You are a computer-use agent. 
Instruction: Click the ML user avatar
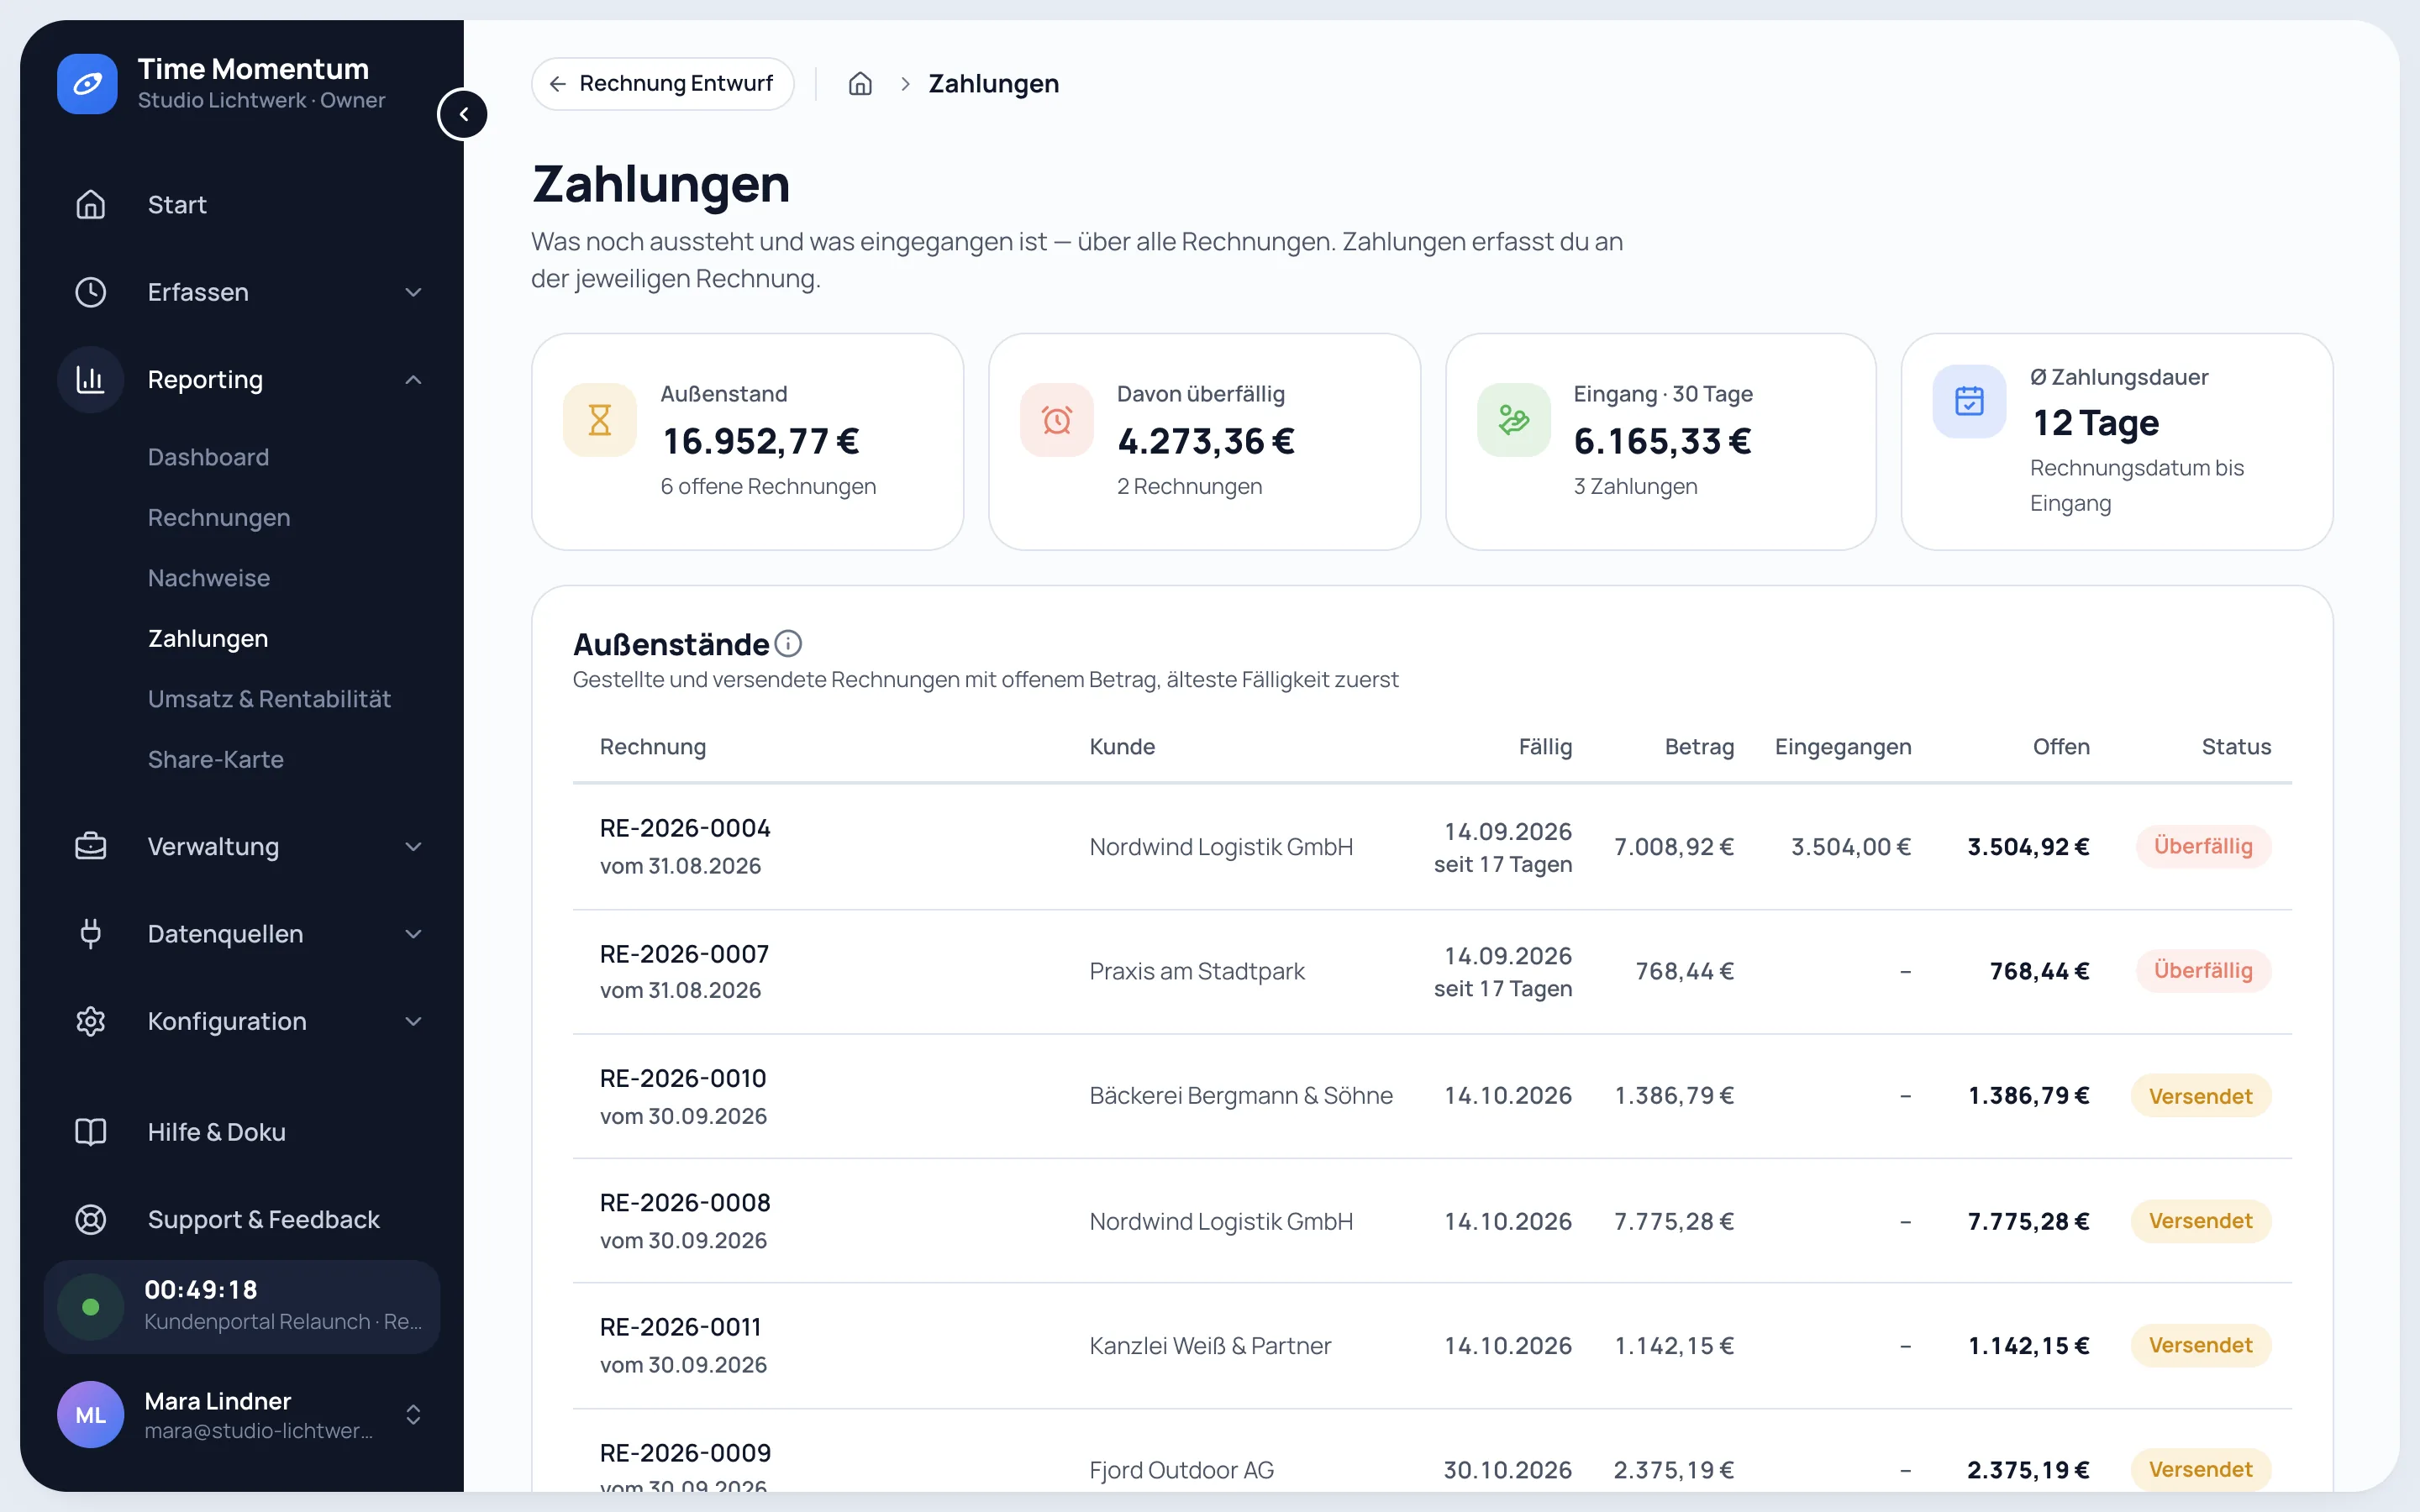coord(91,1414)
